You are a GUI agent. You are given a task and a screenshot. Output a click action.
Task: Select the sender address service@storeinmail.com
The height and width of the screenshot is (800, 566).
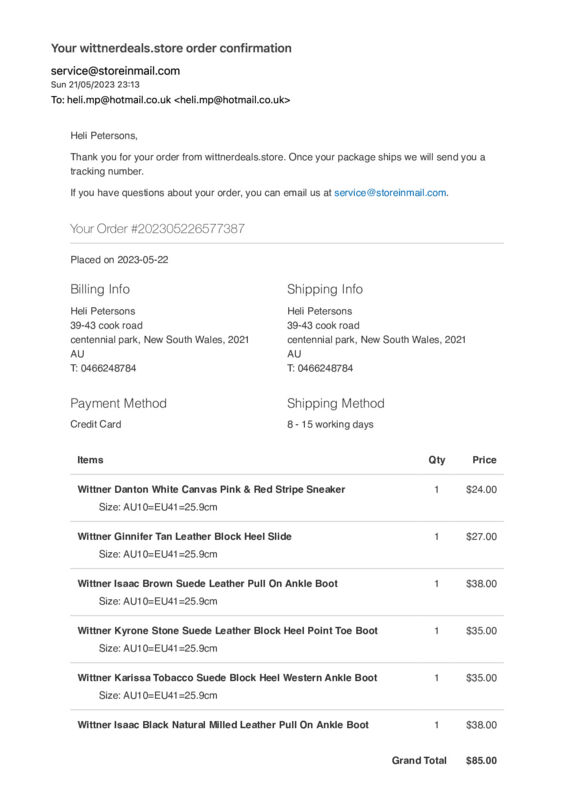pyautogui.click(x=115, y=71)
